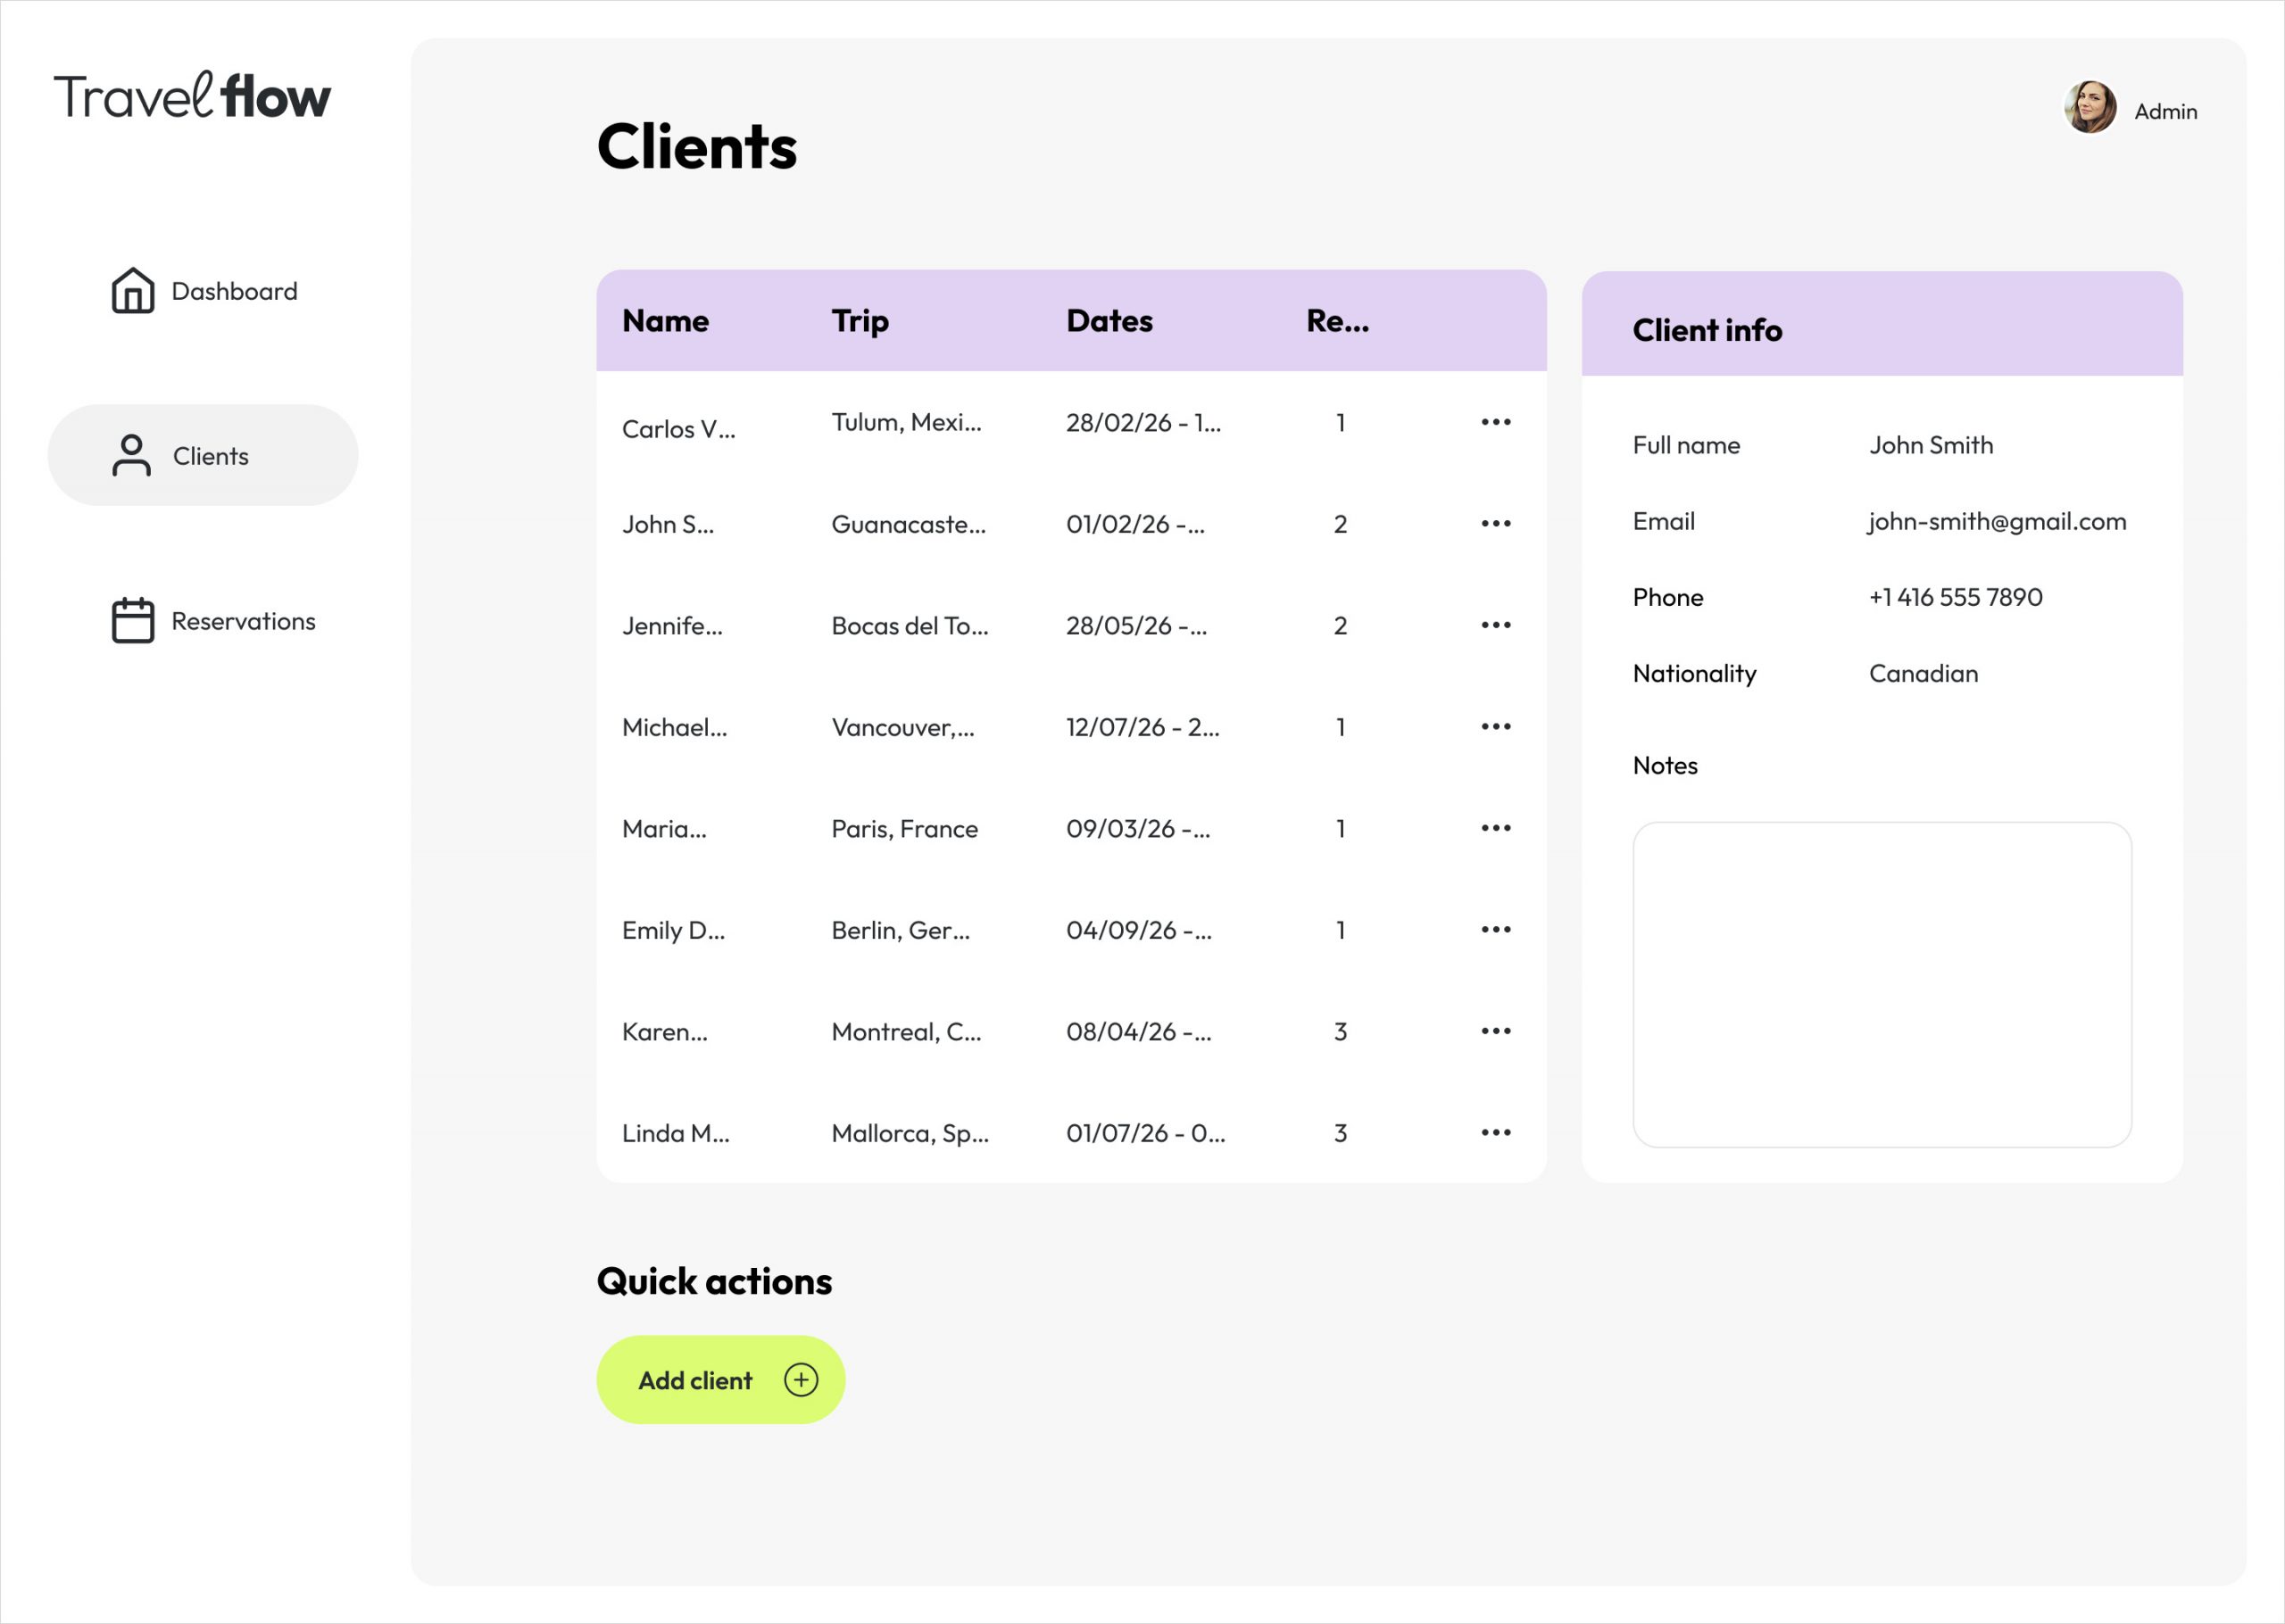Click the plus icon on Add client
Screen dimensions: 2285x1624
click(801, 1380)
